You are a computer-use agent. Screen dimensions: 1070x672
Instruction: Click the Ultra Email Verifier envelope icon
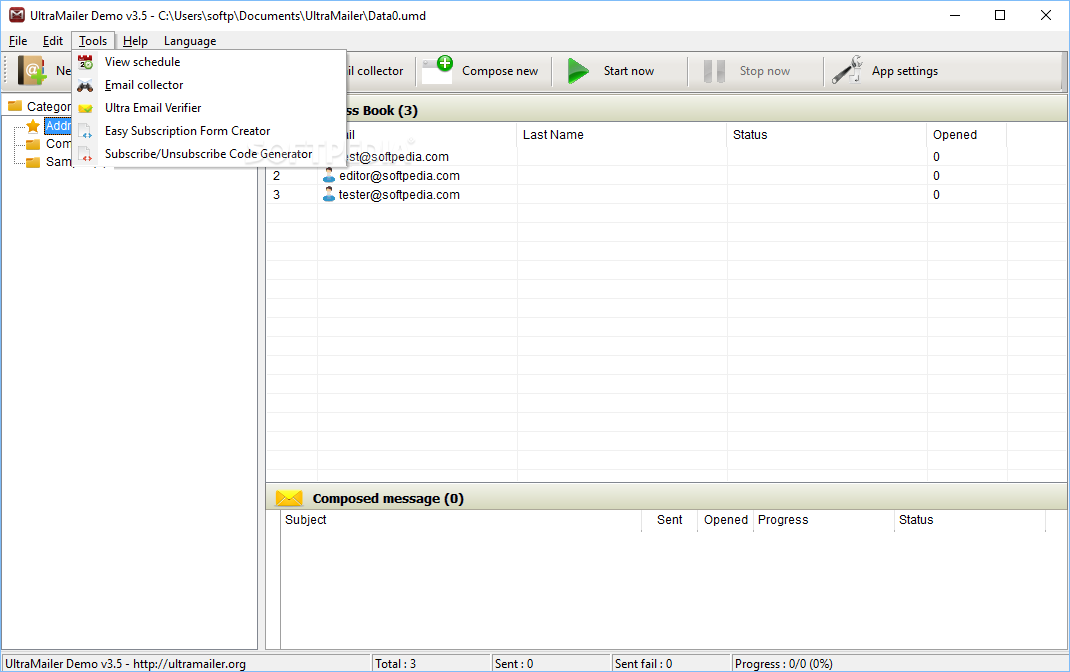(x=85, y=108)
